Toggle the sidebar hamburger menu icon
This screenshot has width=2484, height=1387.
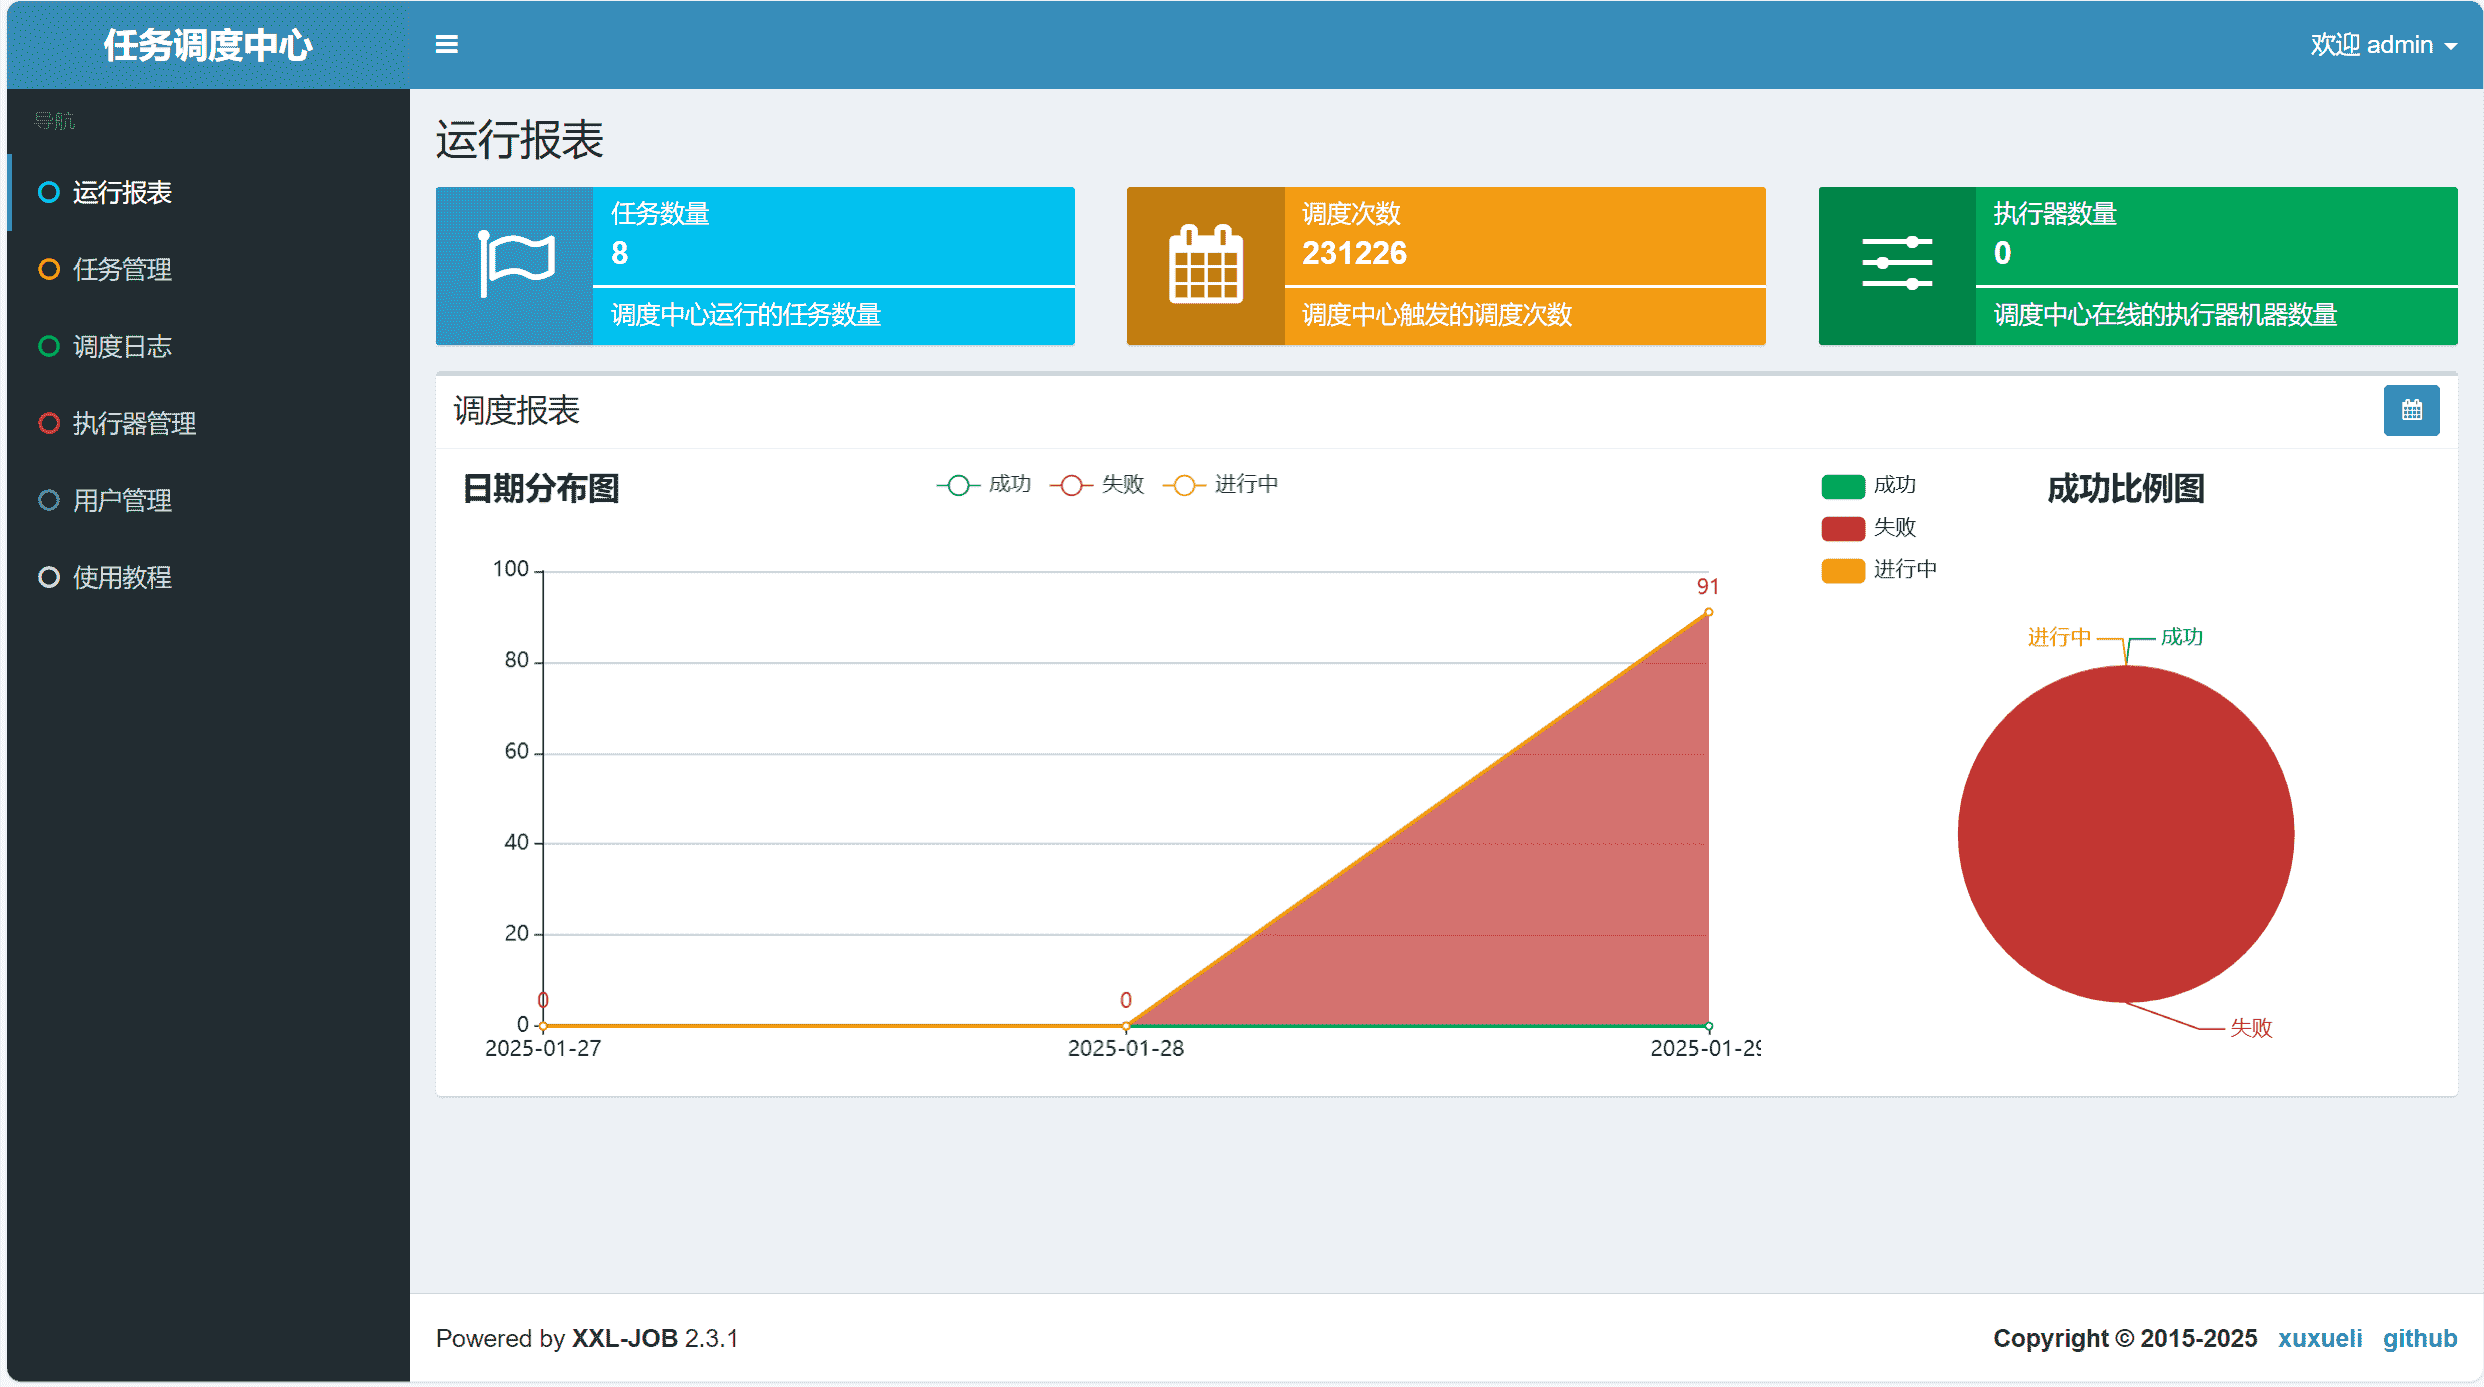pyautogui.click(x=446, y=44)
